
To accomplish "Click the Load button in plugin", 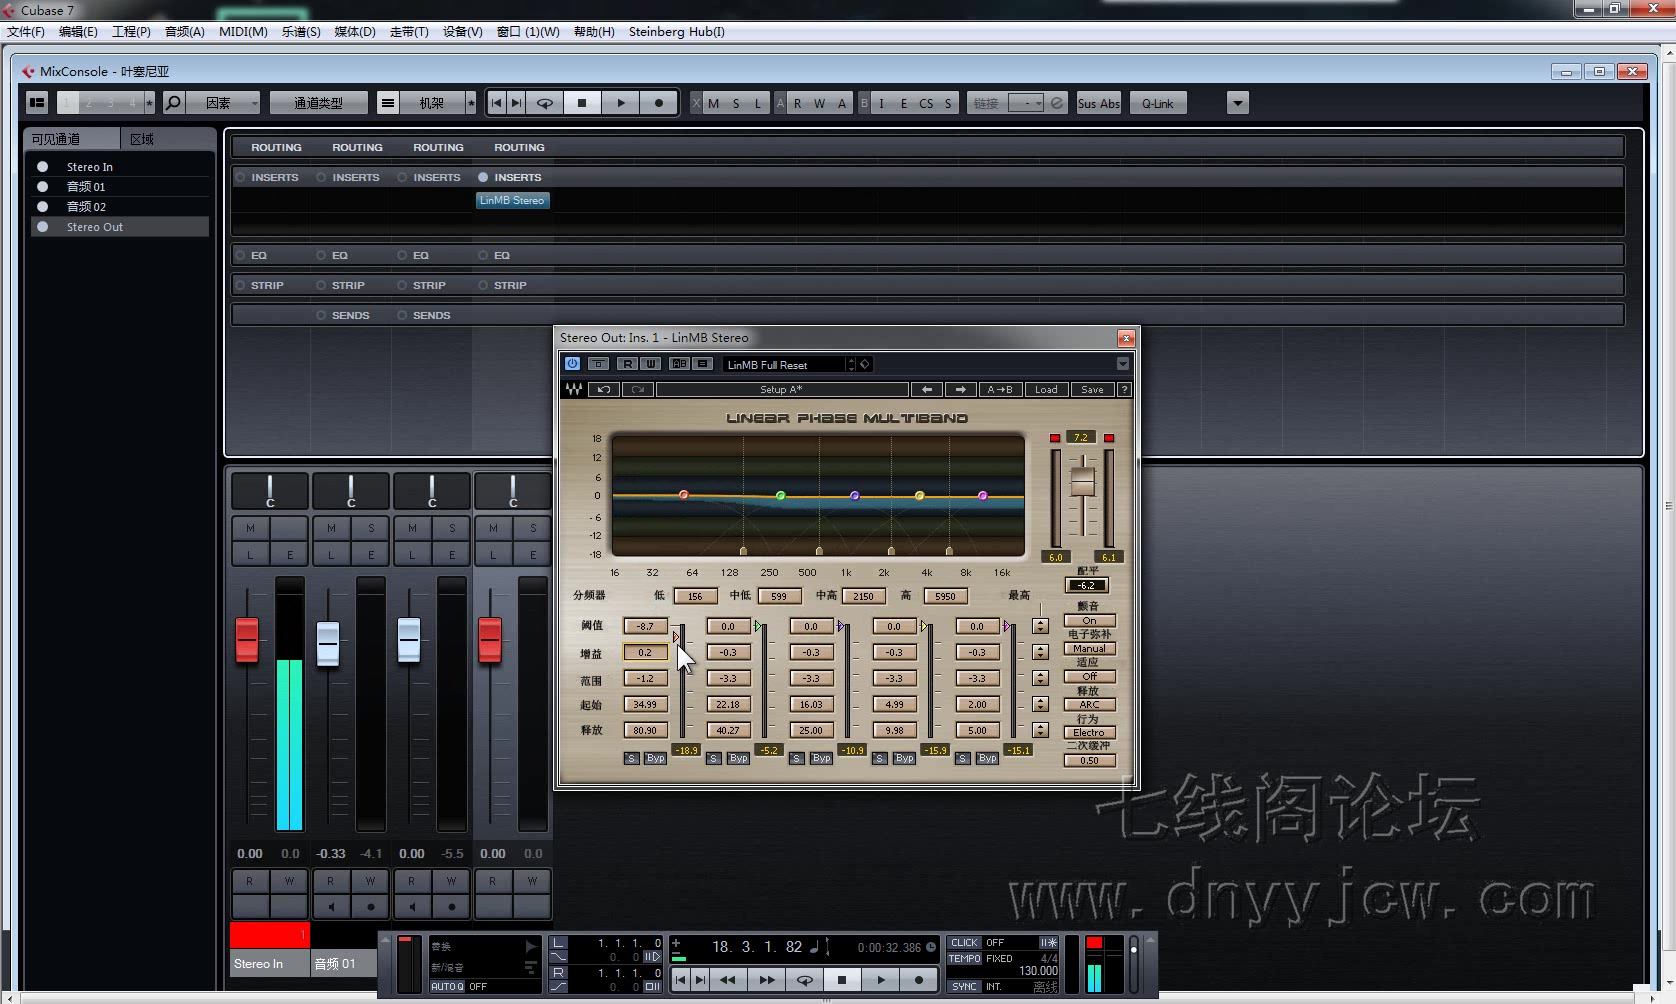I will (x=1046, y=389).
